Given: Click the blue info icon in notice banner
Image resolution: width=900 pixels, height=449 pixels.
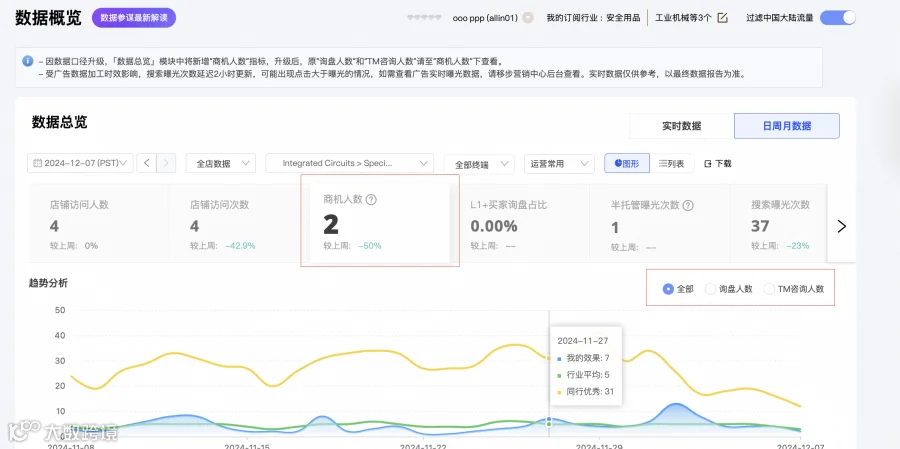Looking at the screenshot, I should click(x=28, y=61).
